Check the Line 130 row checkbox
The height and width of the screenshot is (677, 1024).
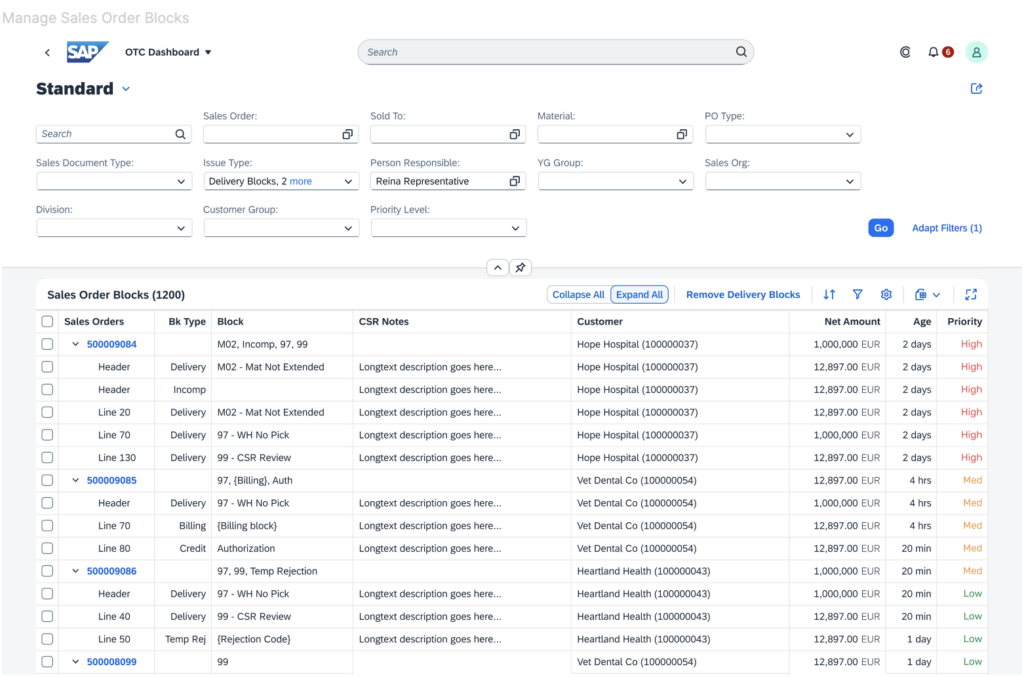click(47, 458)
